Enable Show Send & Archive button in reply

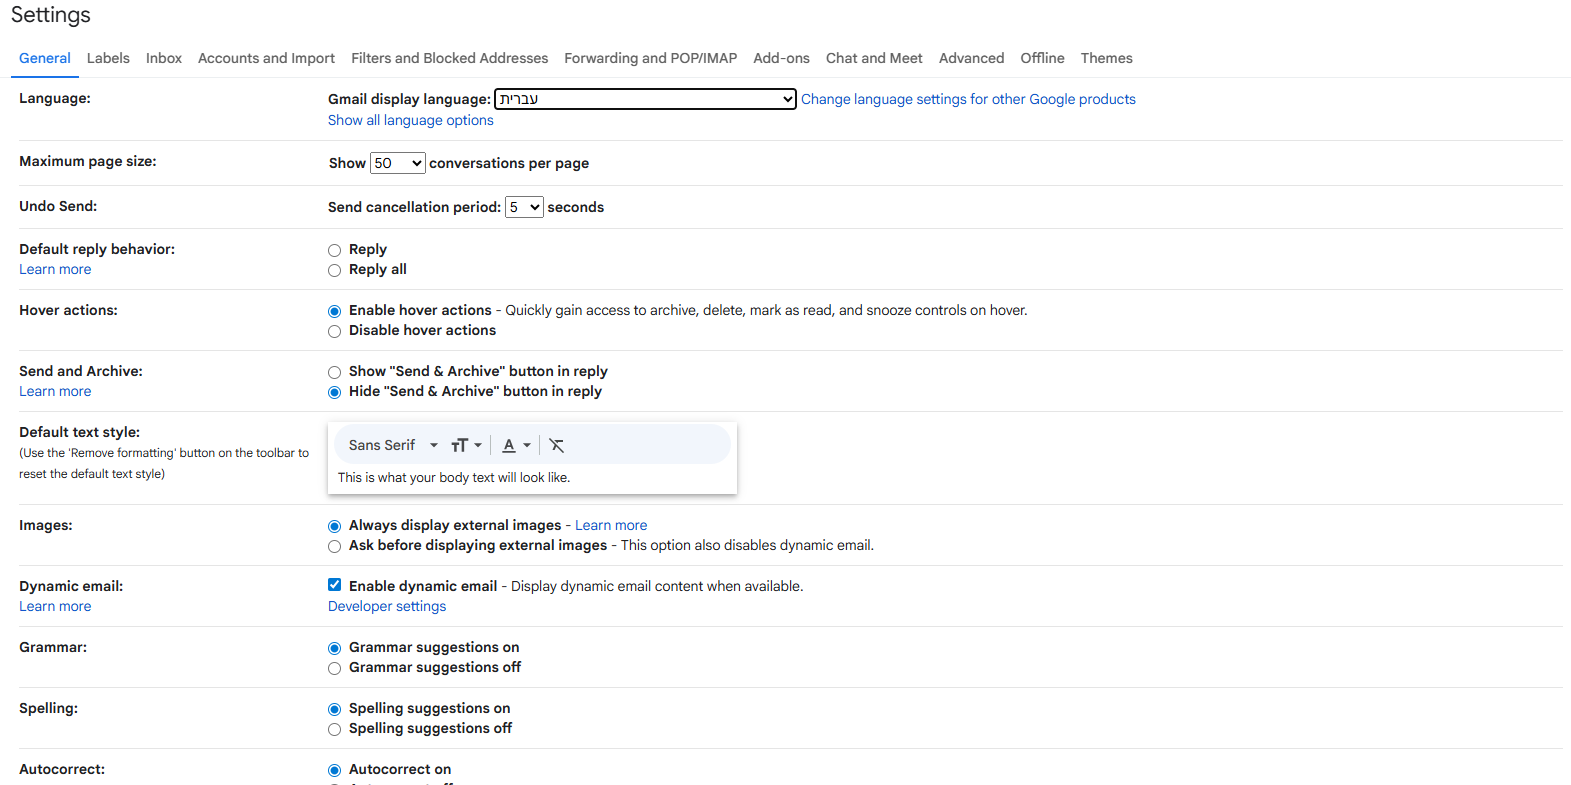(x=334, y=371)
